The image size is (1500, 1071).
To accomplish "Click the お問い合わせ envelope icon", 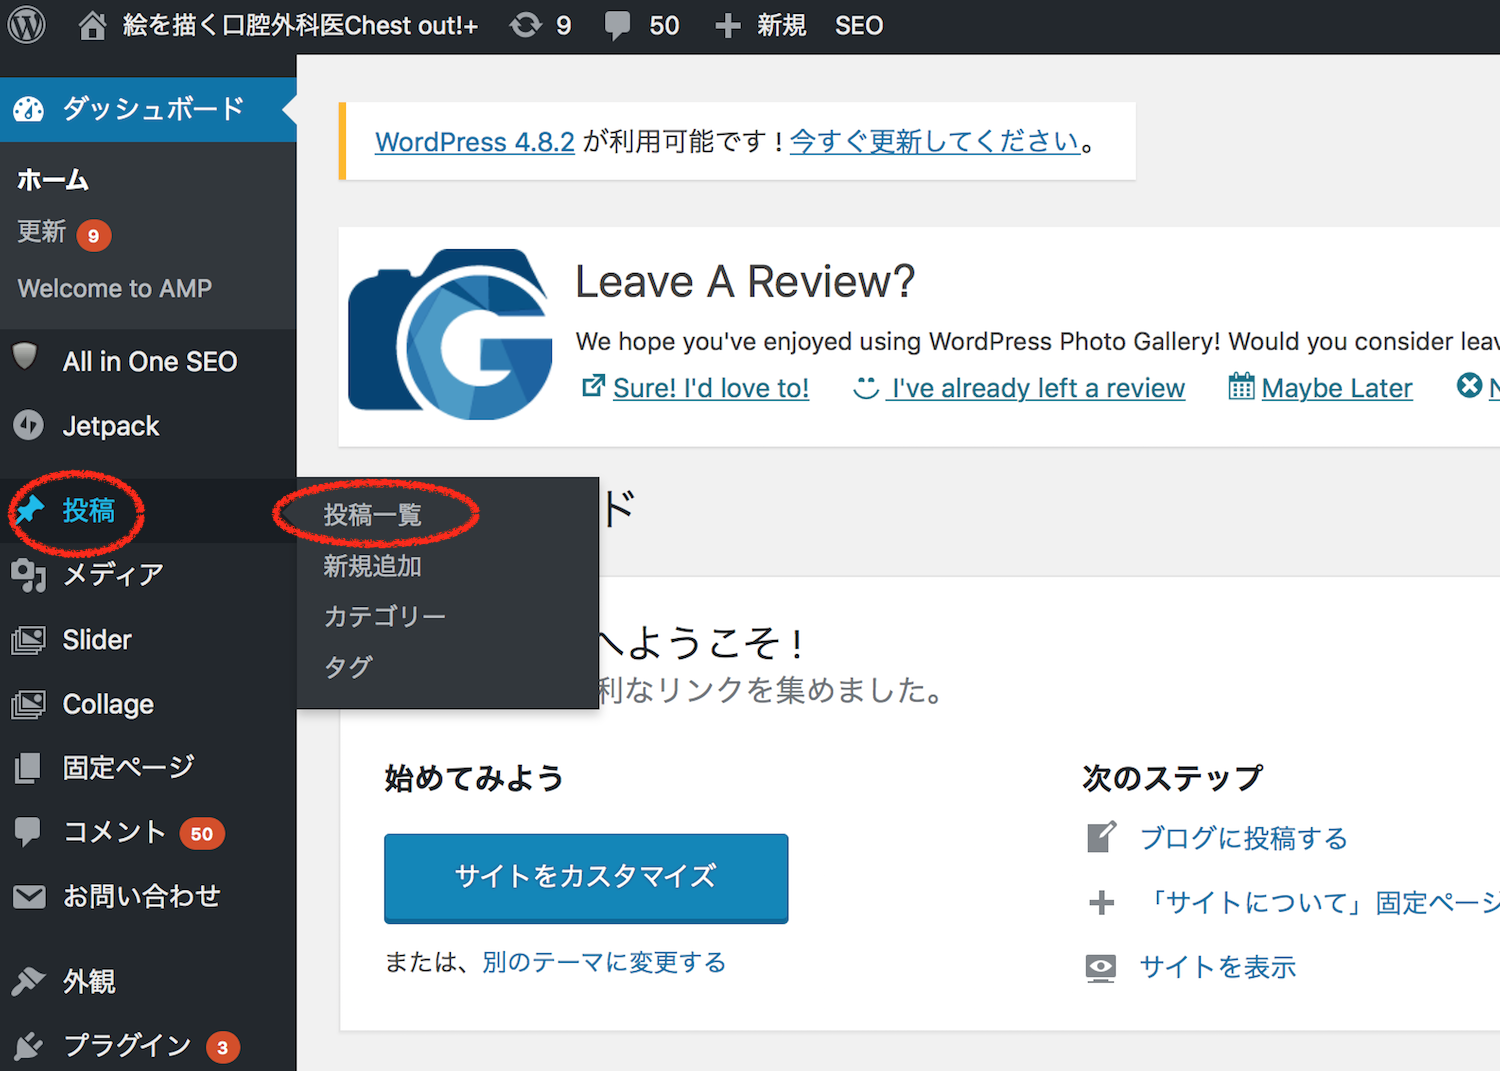I will [29, 896].
